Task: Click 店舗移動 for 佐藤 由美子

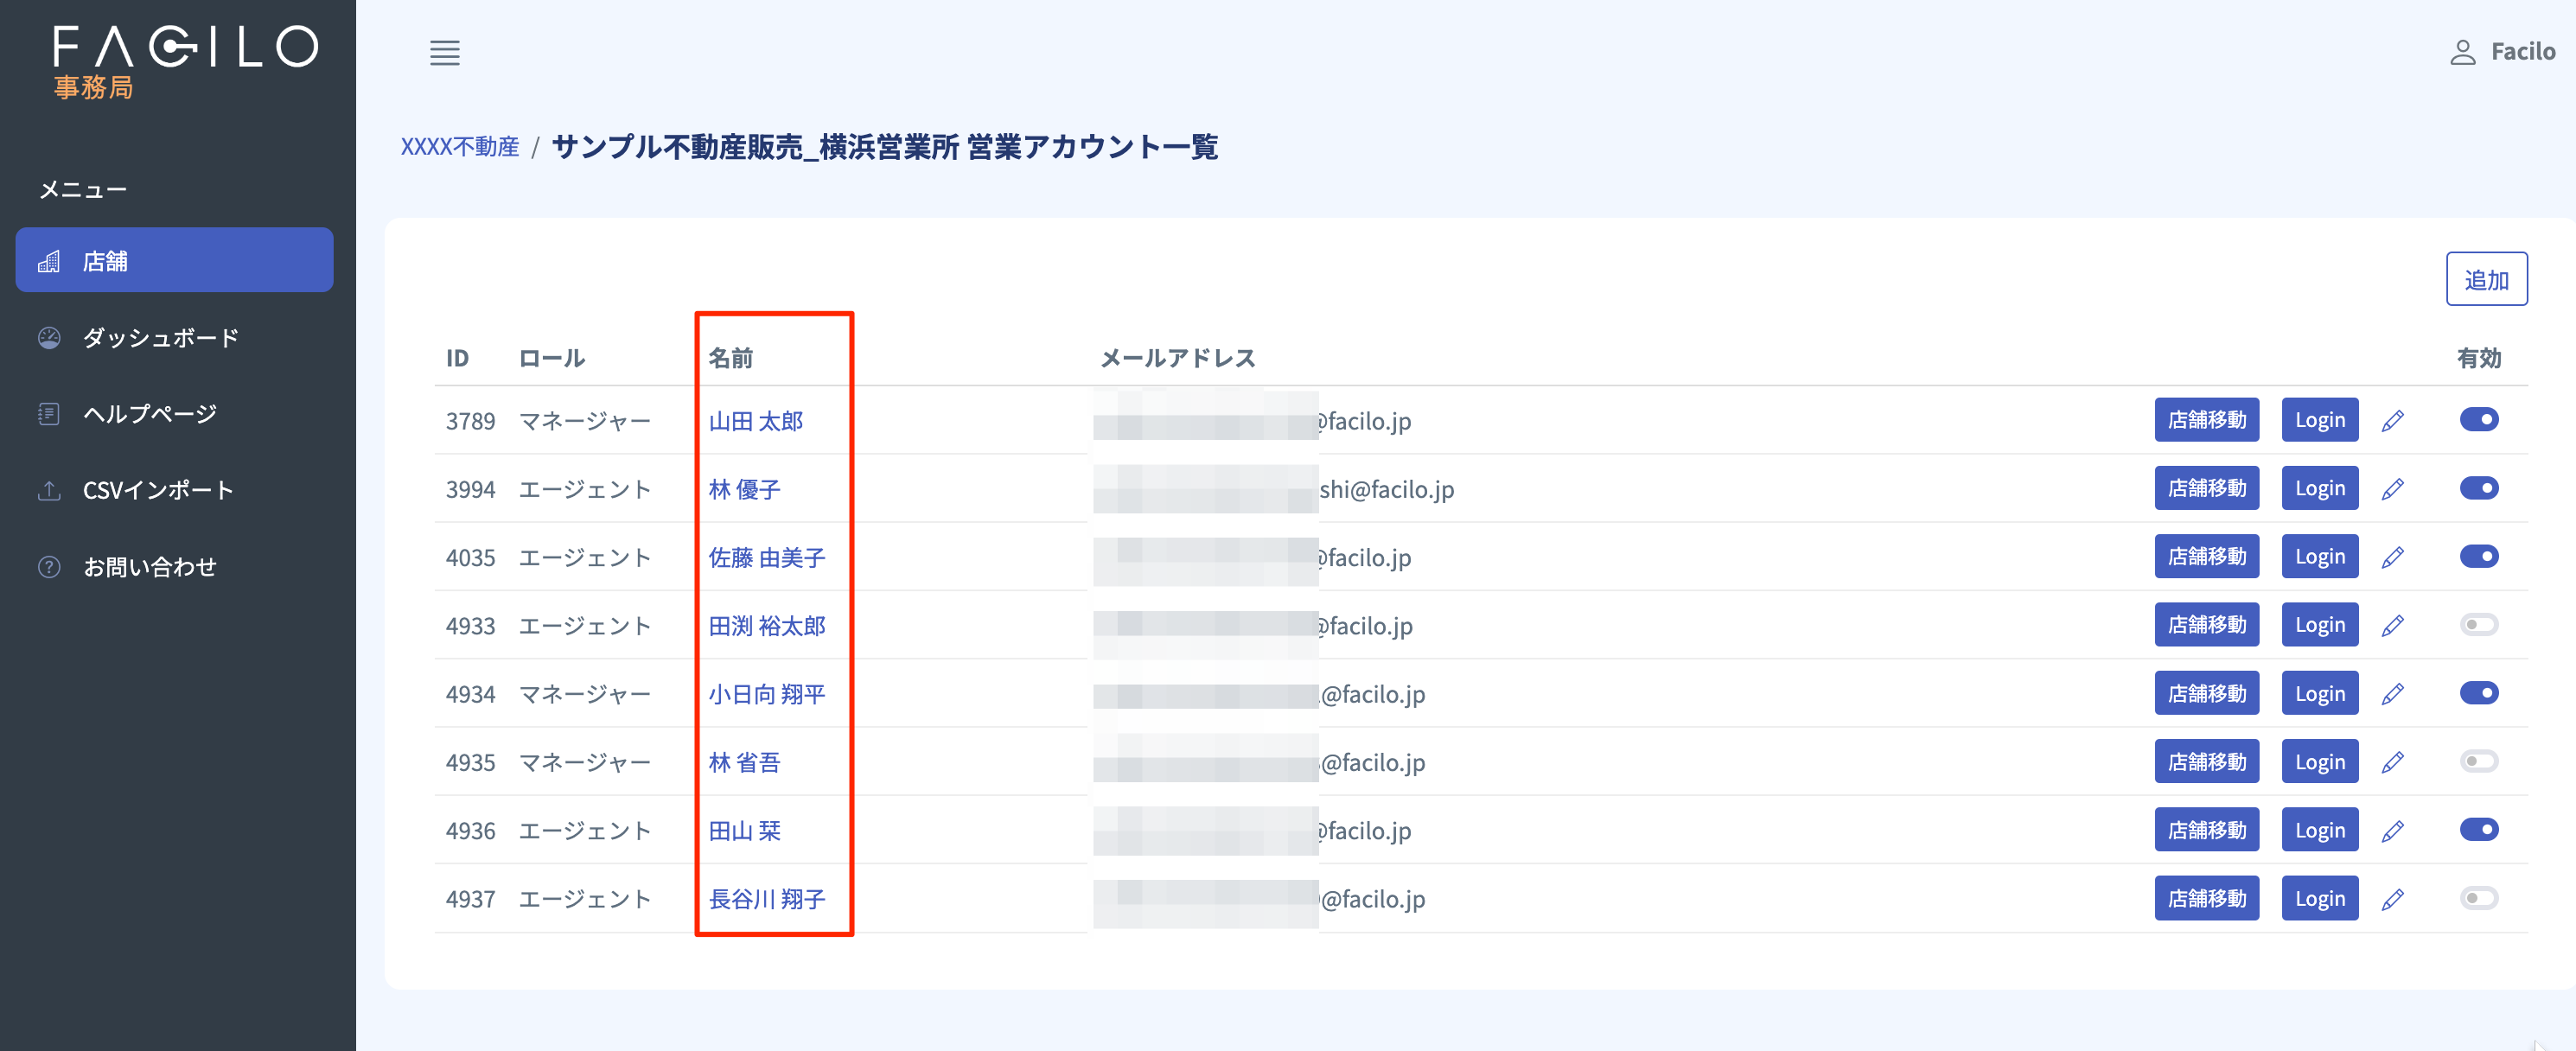Action: tap(2206, 556)
